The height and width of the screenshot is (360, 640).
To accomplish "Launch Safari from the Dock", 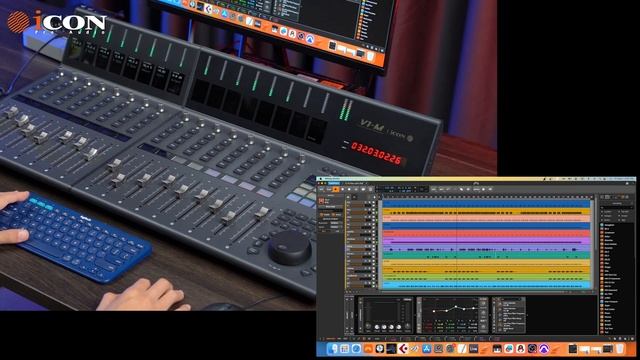I will click(x=356, y=349).
